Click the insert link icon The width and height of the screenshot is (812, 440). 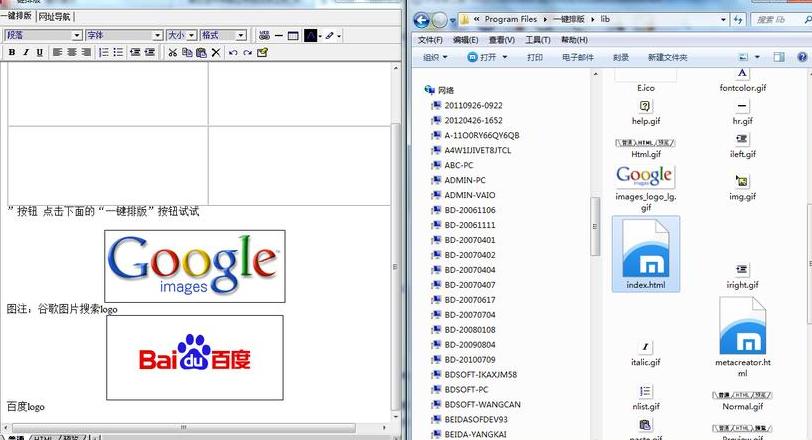[x=264, y=35]
